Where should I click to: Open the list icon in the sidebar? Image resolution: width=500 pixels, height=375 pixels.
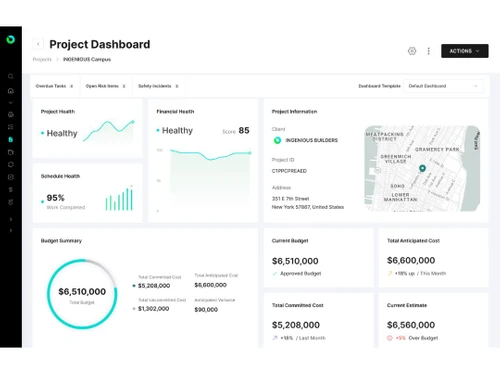click(x=11, y=127)
